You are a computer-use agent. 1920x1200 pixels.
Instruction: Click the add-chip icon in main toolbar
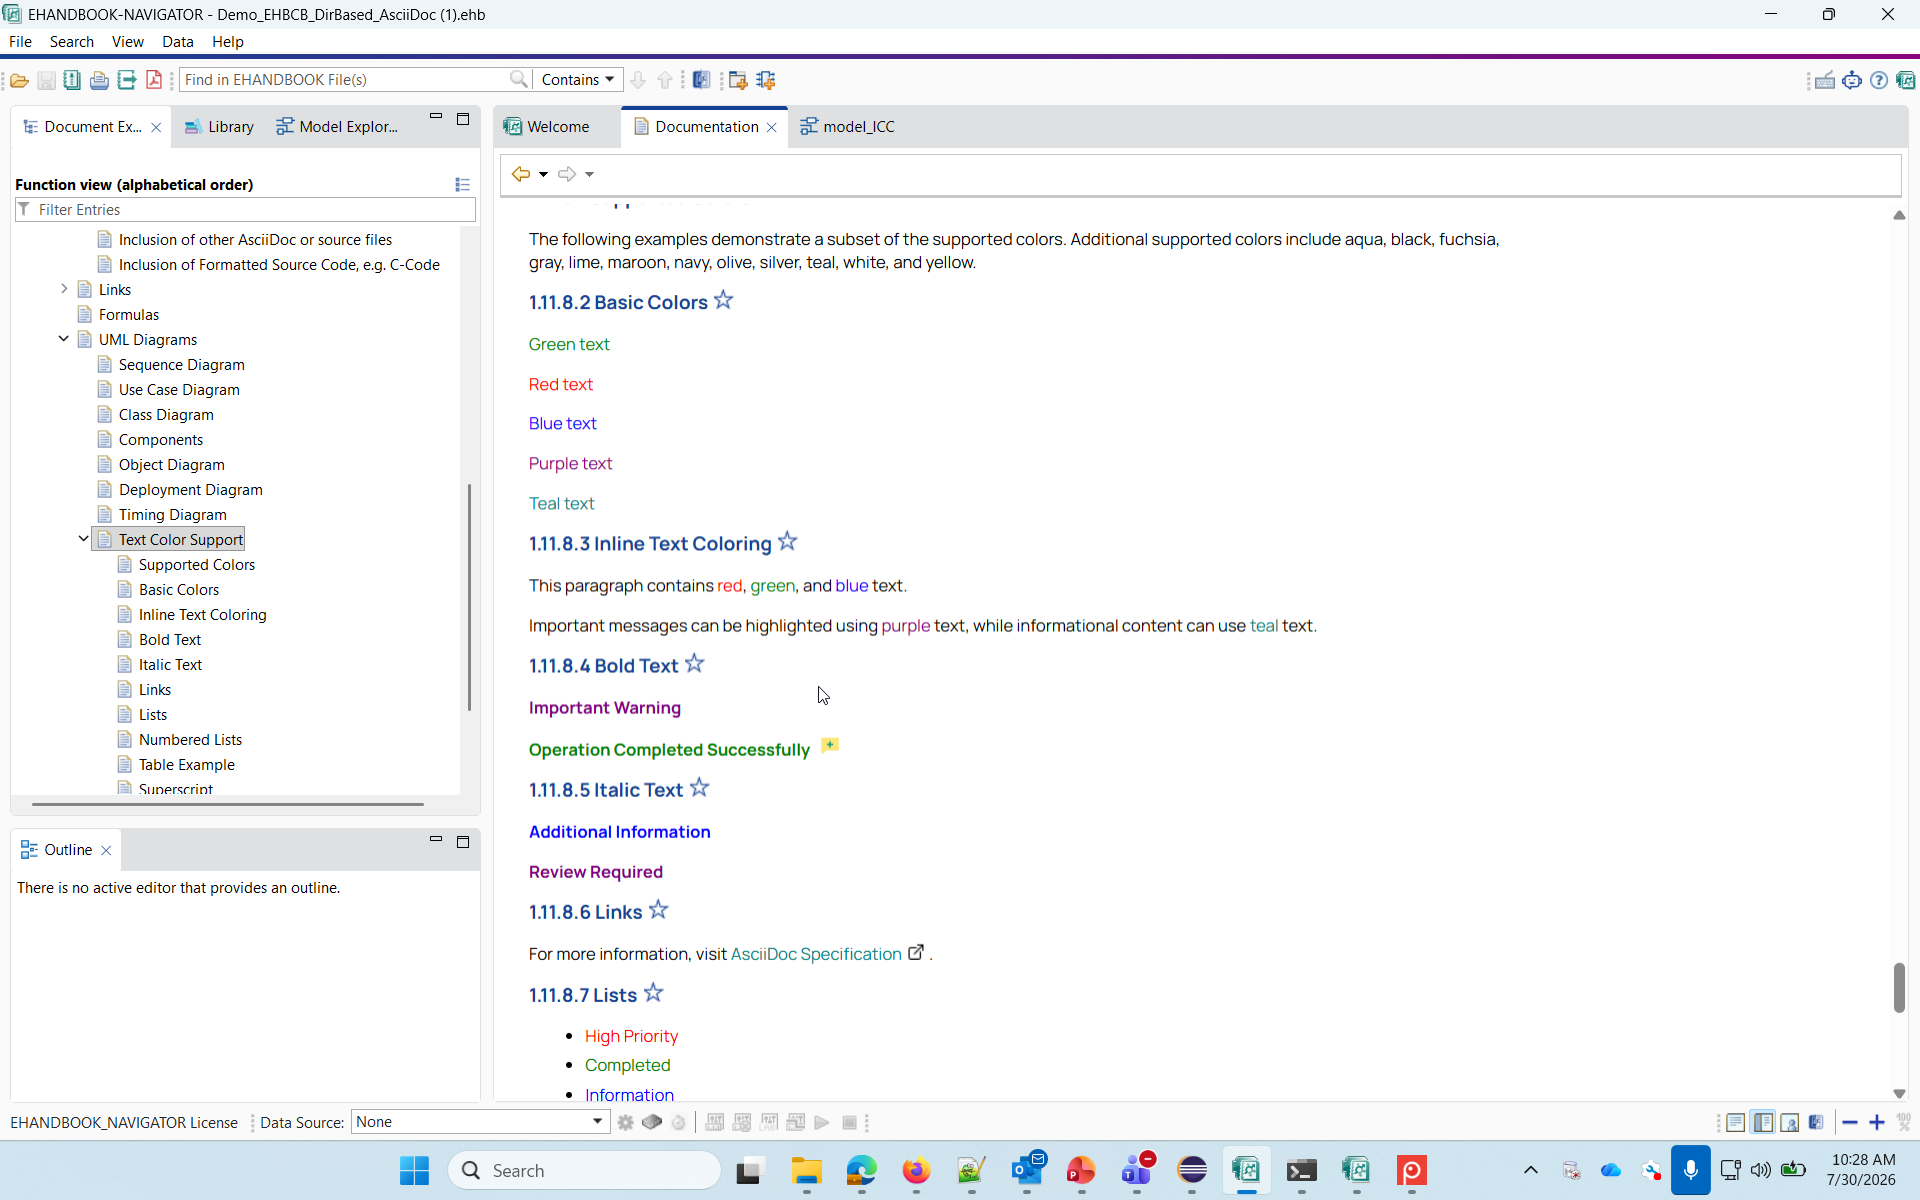pyautogui.click(x=766, y=80)
